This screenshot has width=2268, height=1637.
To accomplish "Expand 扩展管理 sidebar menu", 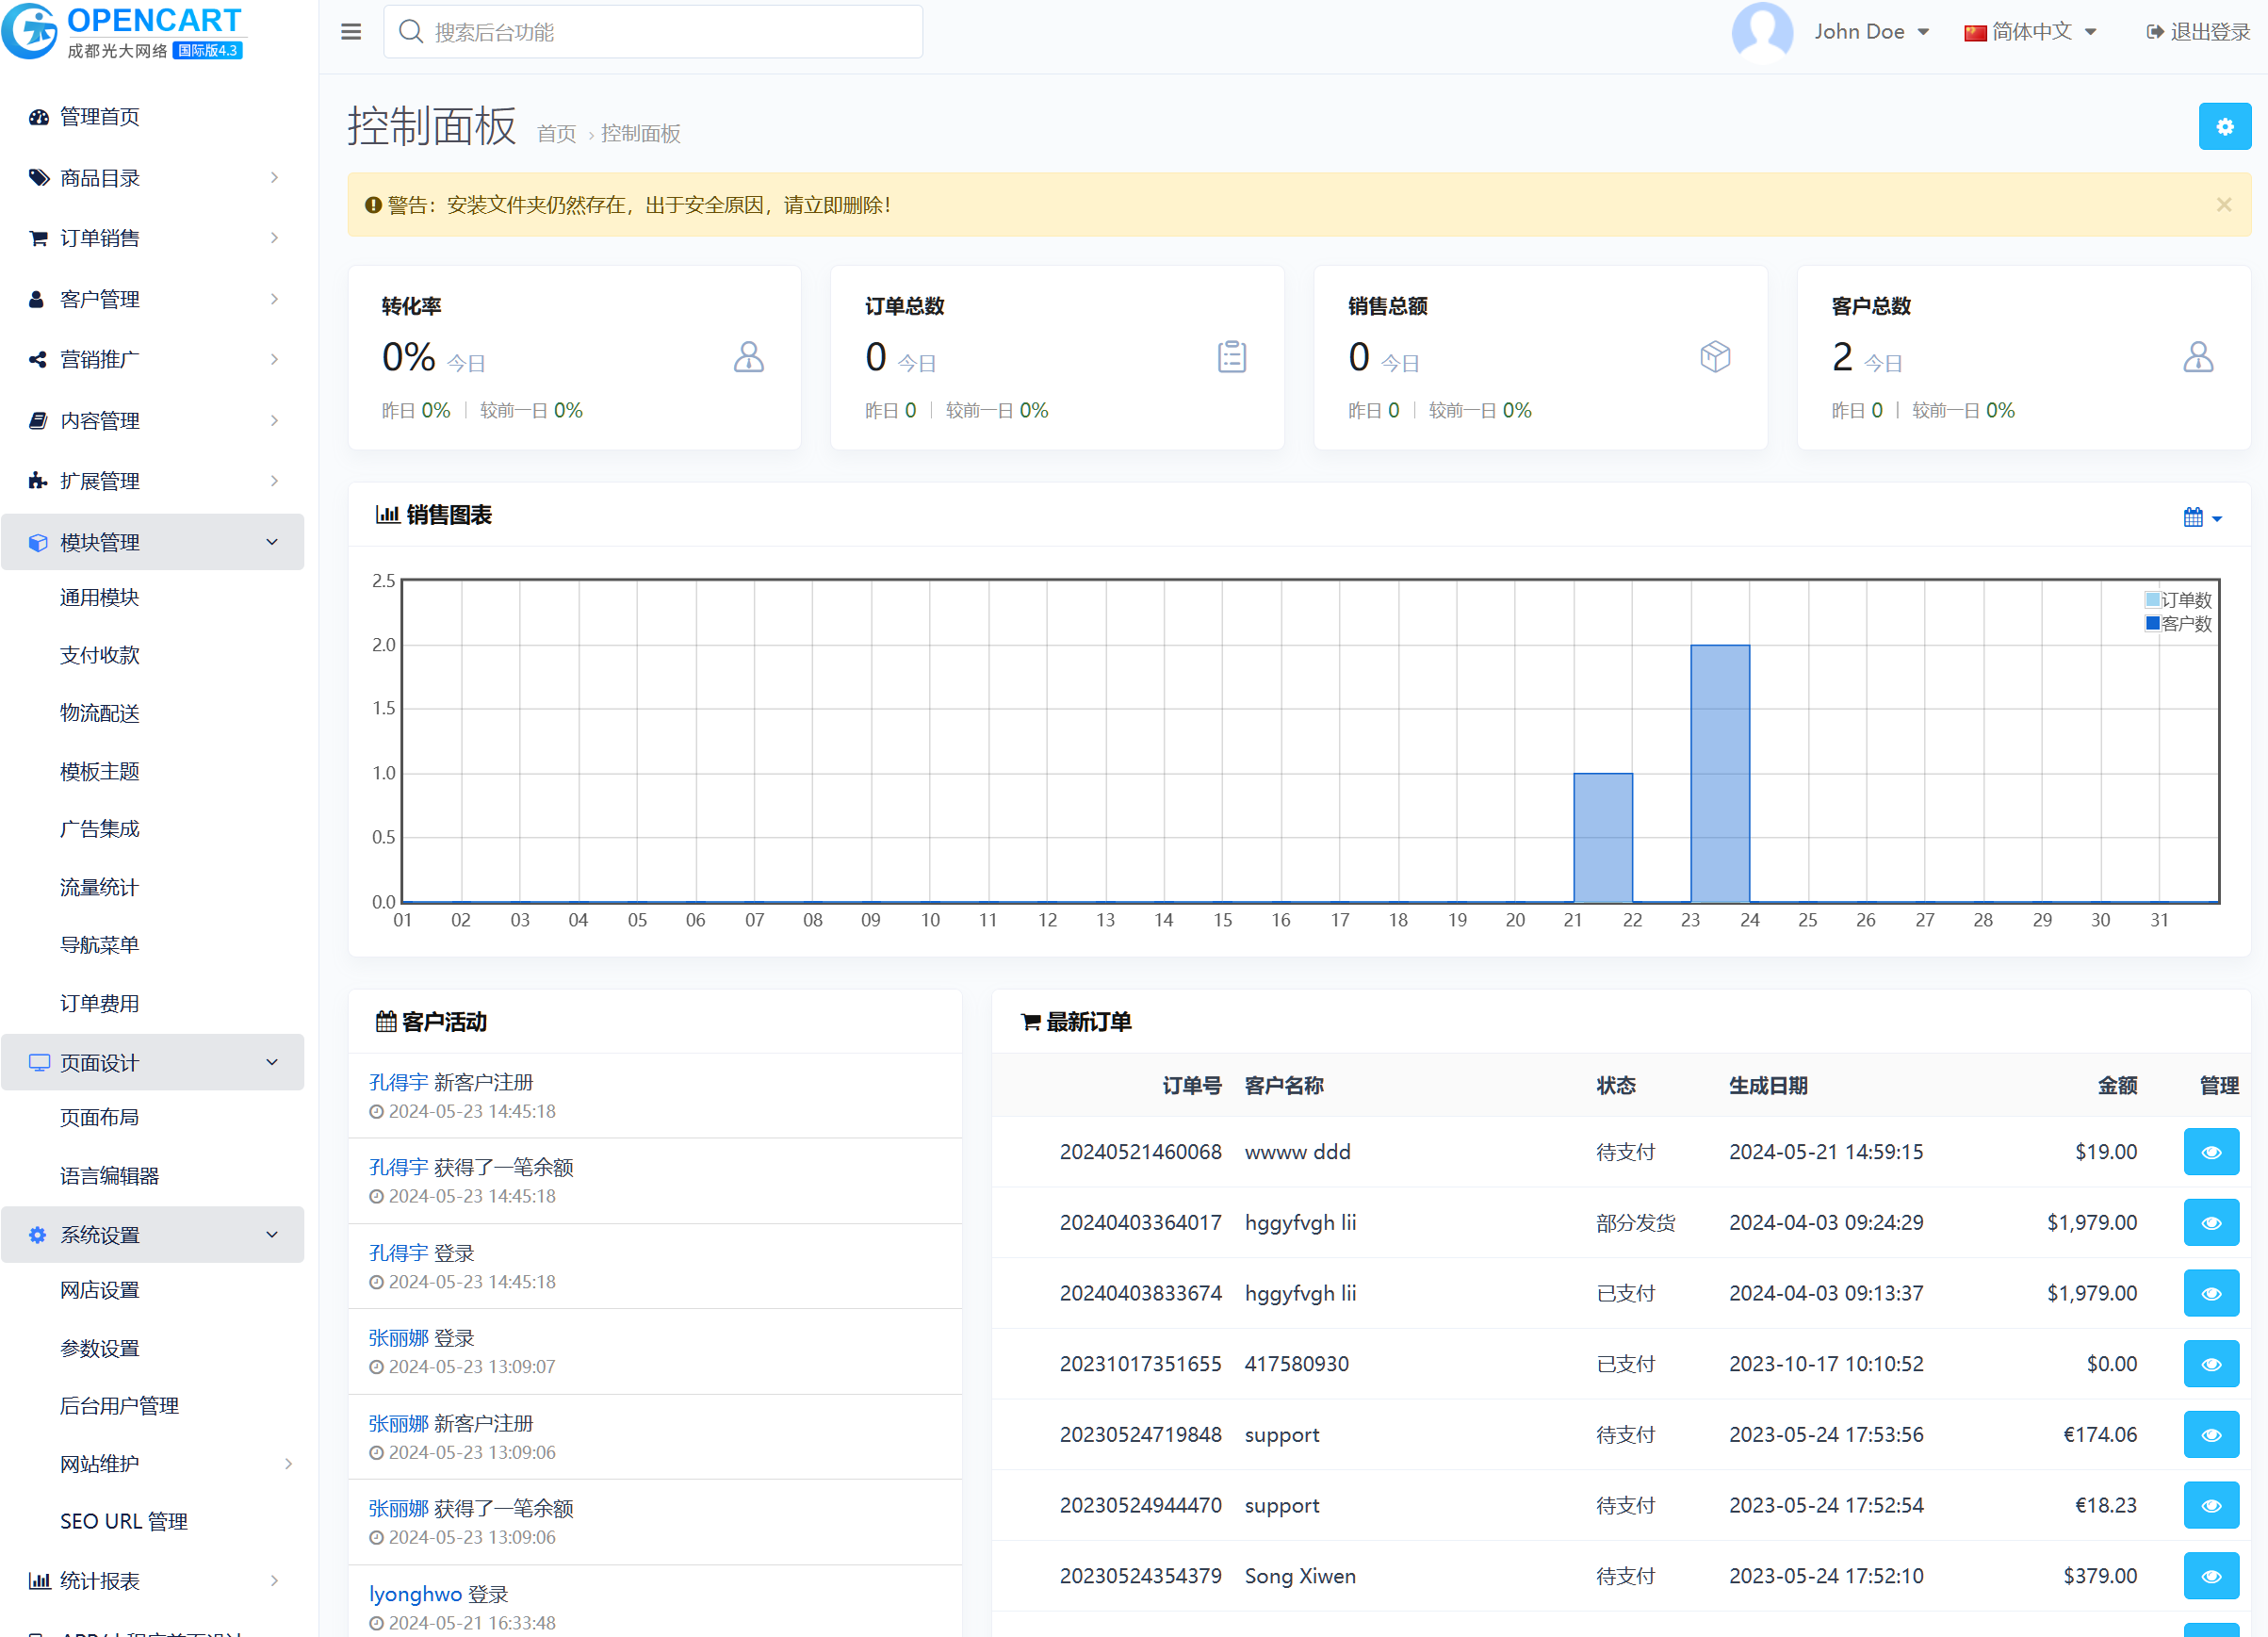I will pyautogui.click(x=152, y=481).
